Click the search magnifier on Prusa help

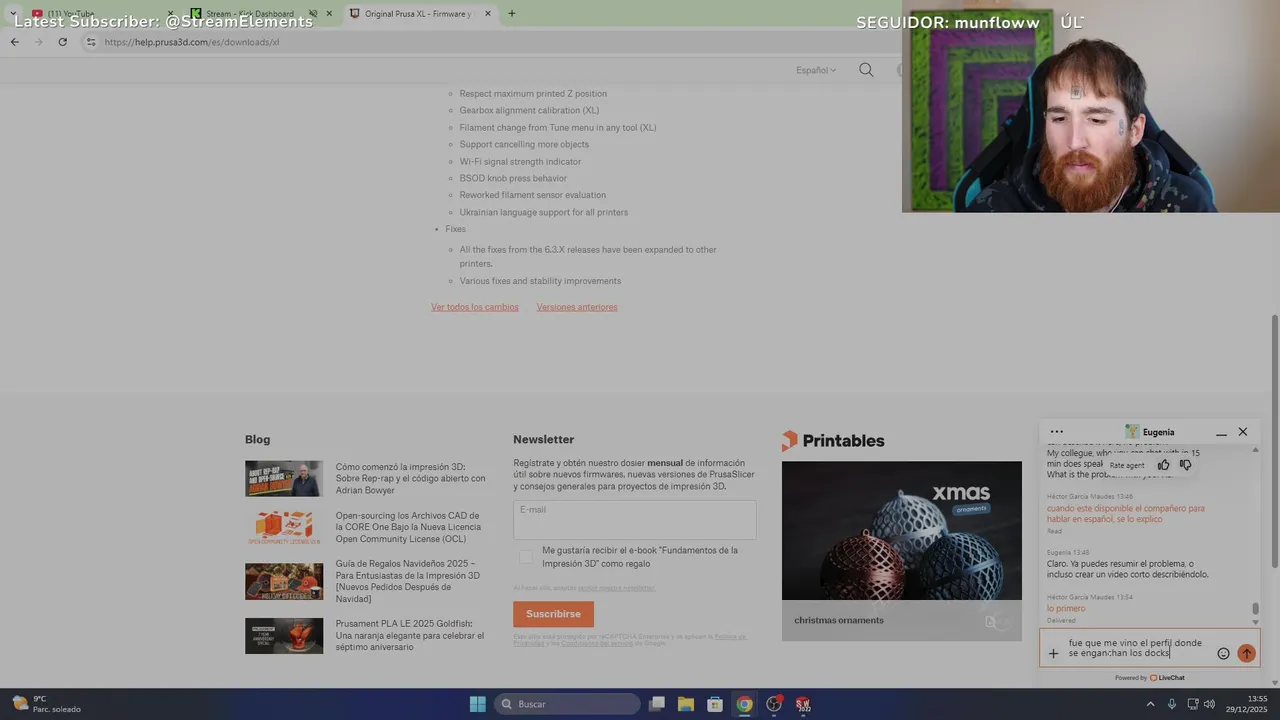866,70
